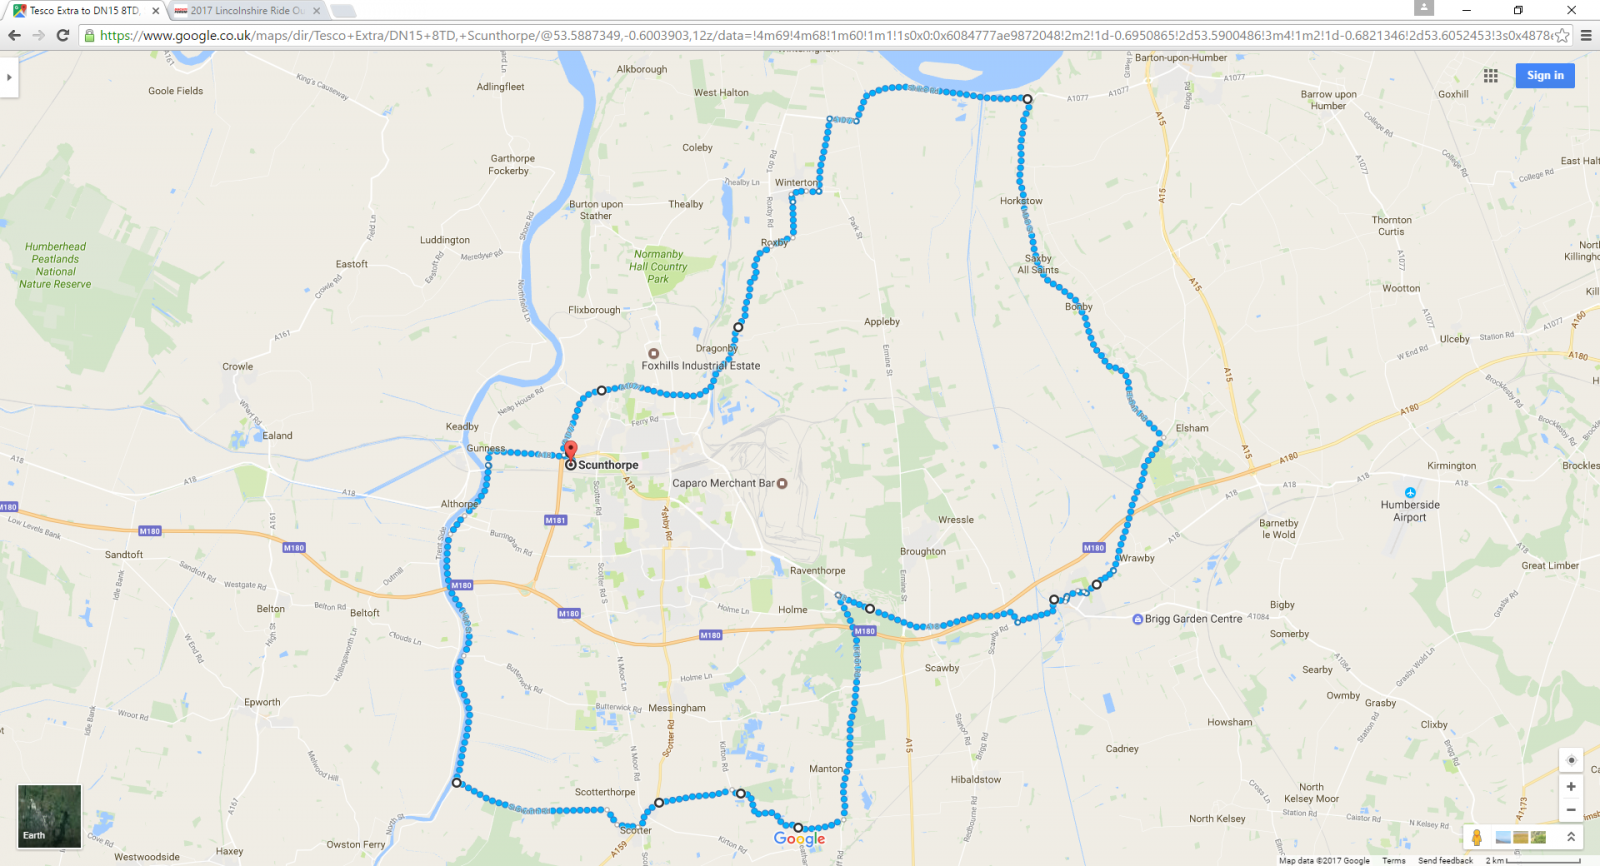
Task: Open the Chrome menu hamburger icon
Action: [x=1586, y=35]
